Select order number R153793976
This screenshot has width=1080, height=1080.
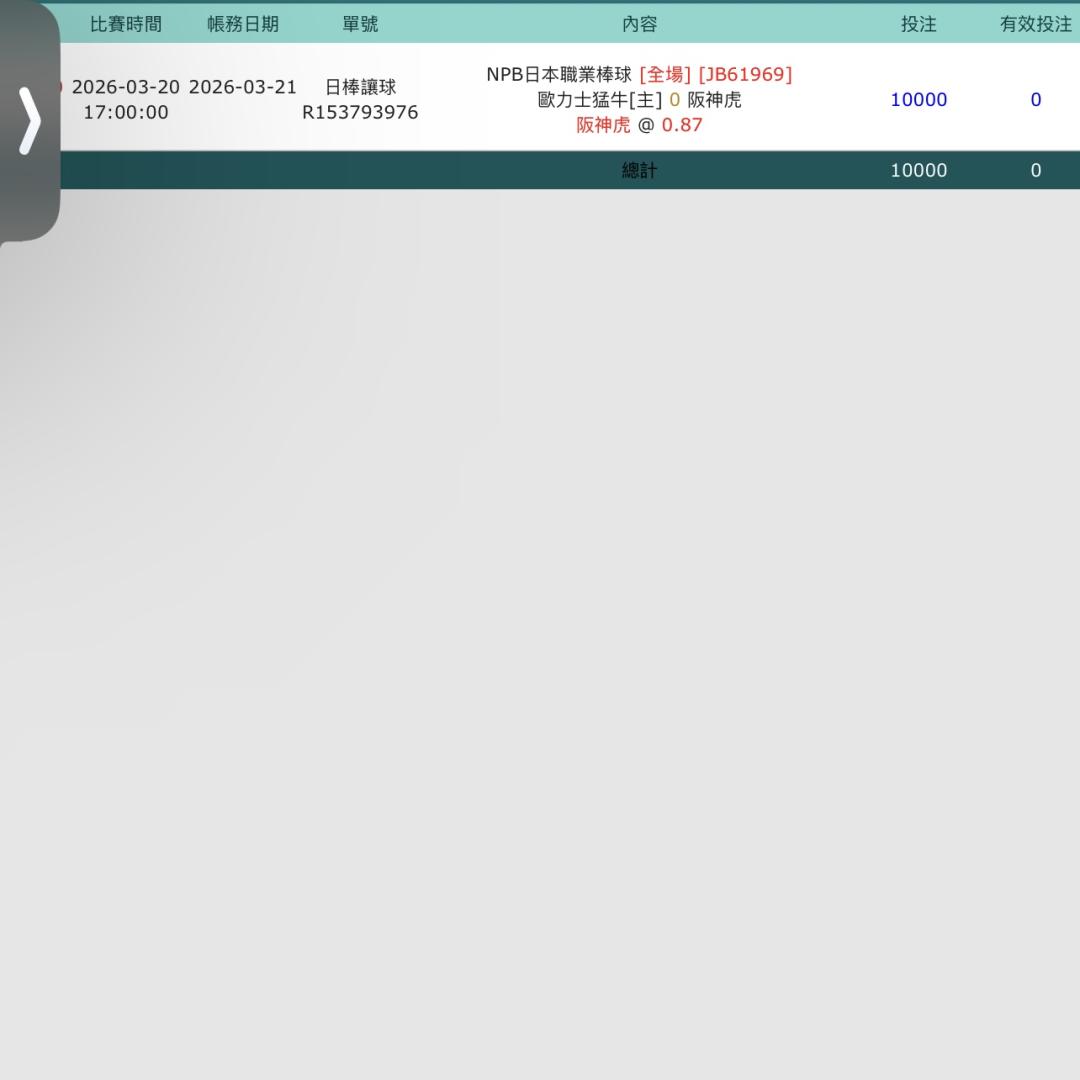click(360, 112)
